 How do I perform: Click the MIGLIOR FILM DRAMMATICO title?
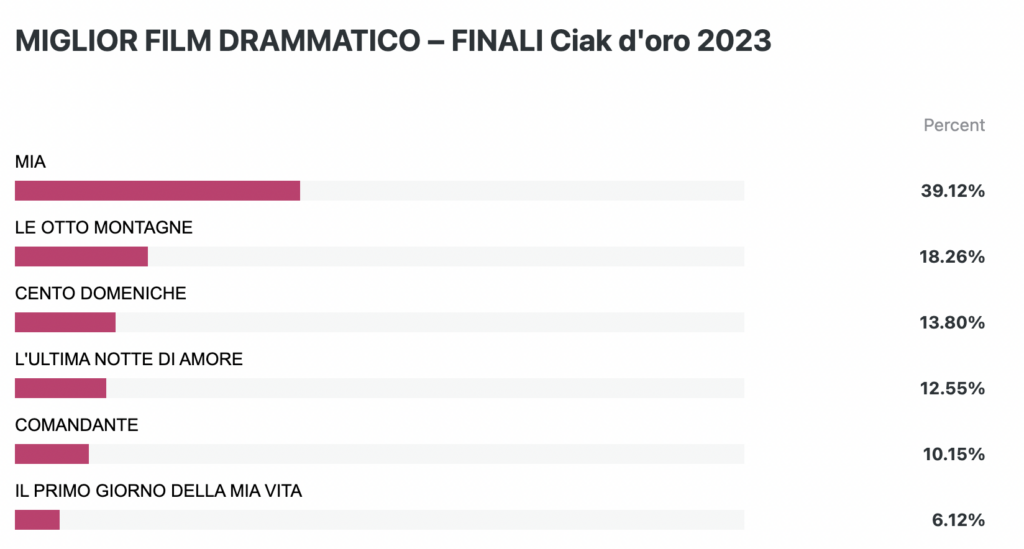click(x=393, y=41)
